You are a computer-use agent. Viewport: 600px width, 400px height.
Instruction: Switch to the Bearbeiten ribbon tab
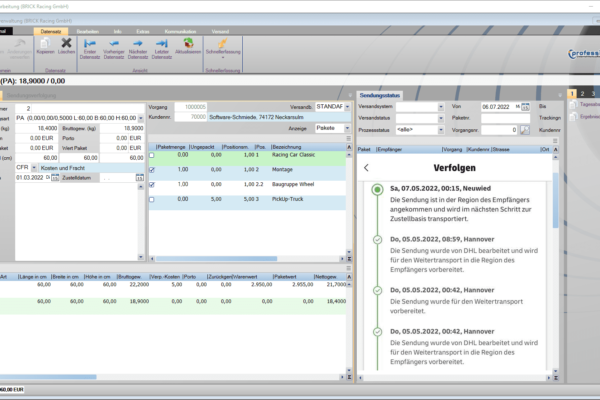point(86,31)
